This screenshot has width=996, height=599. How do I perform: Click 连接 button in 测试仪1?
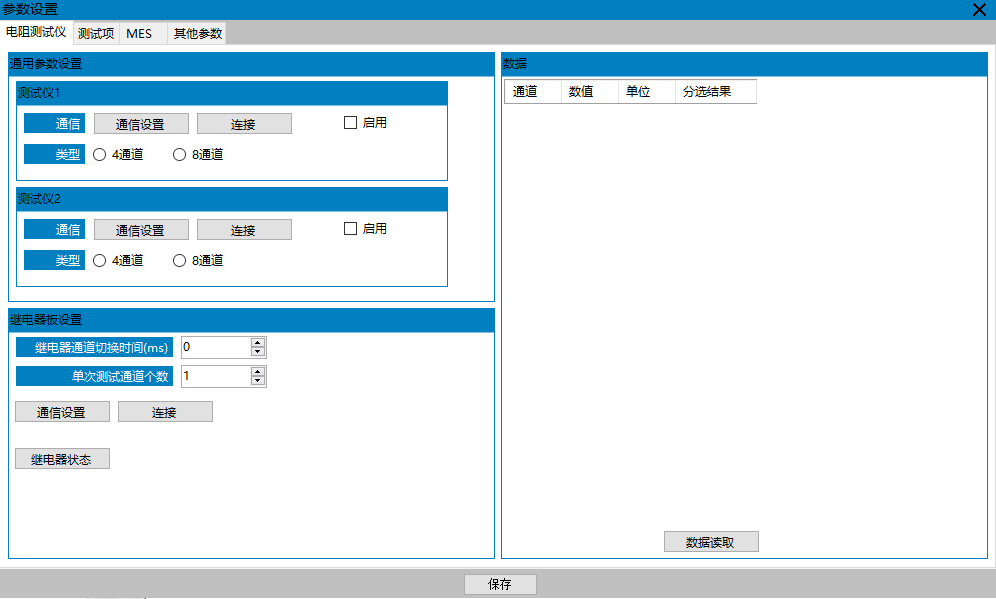coord(244,124)
